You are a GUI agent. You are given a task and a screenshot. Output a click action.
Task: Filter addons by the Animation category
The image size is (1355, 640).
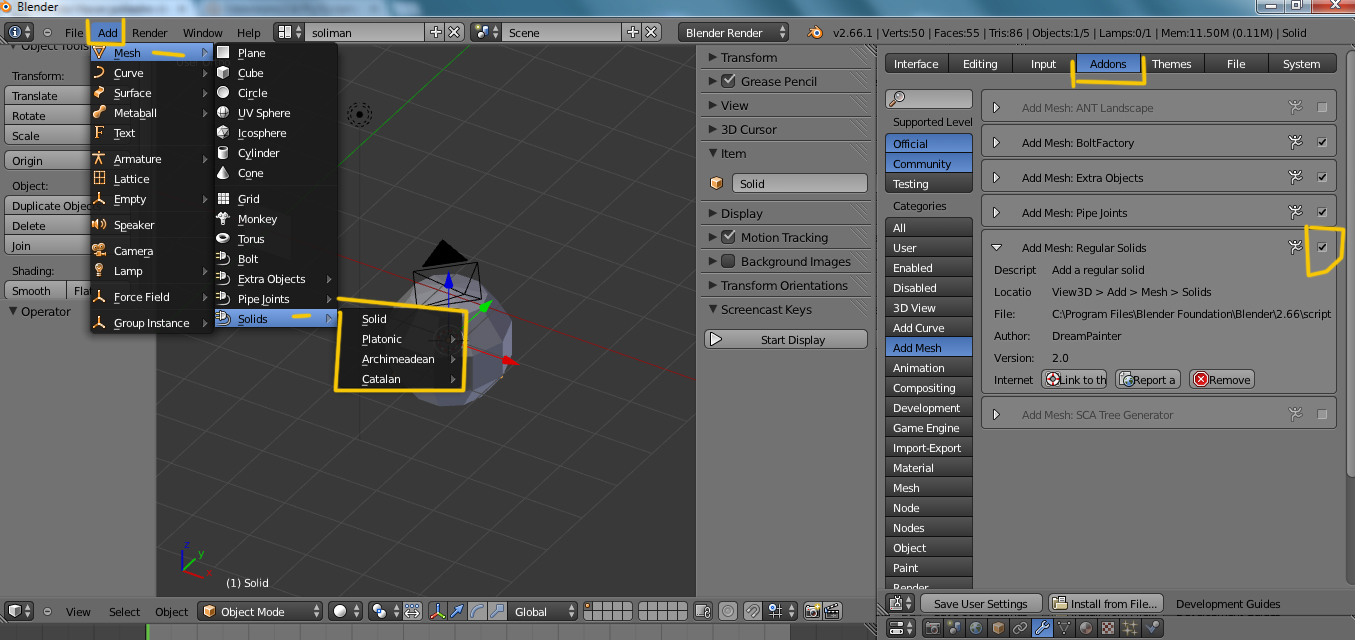coord(928,368)
